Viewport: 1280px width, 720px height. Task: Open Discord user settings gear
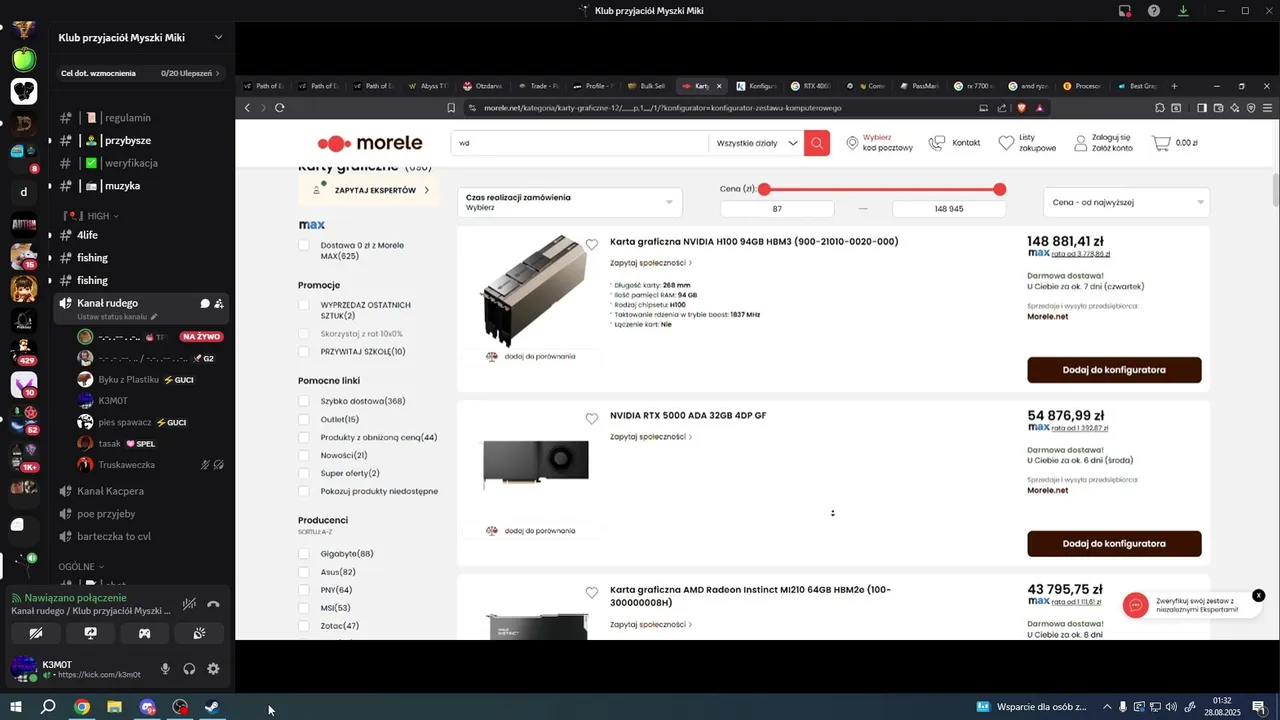[x=213, y=669]
